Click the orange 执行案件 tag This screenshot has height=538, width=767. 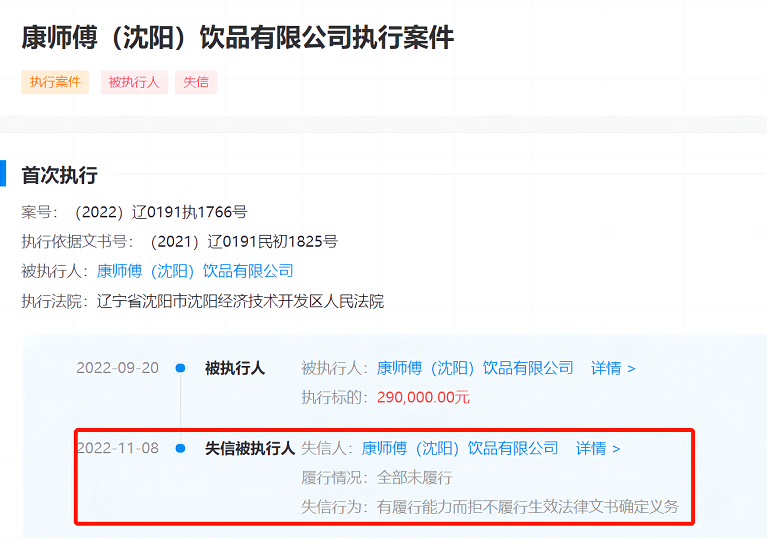click(55, 82)
